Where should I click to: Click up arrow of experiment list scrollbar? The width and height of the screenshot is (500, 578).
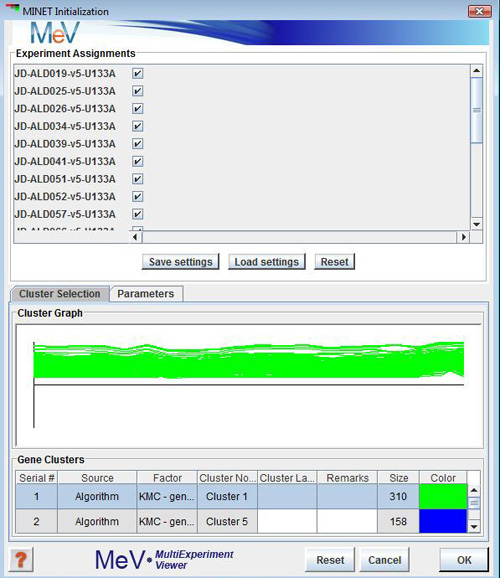[476, 70]
